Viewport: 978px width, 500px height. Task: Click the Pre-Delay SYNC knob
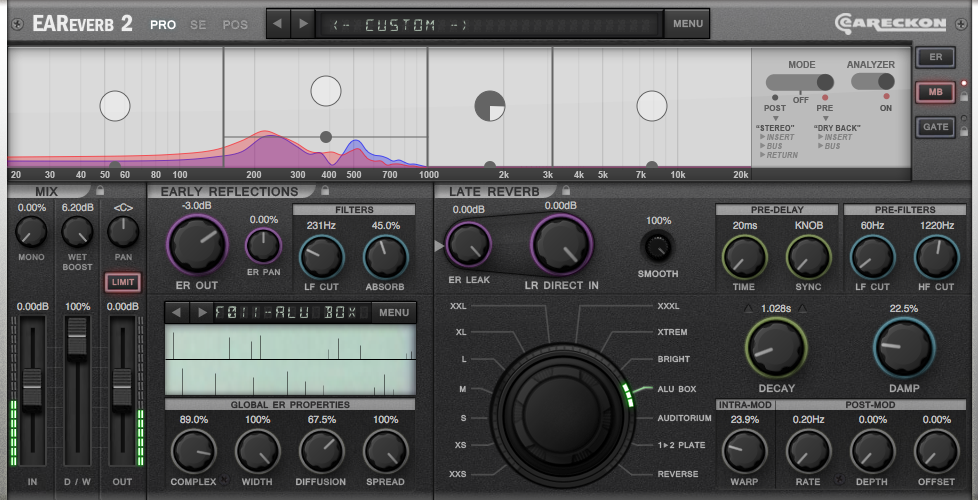809,257
